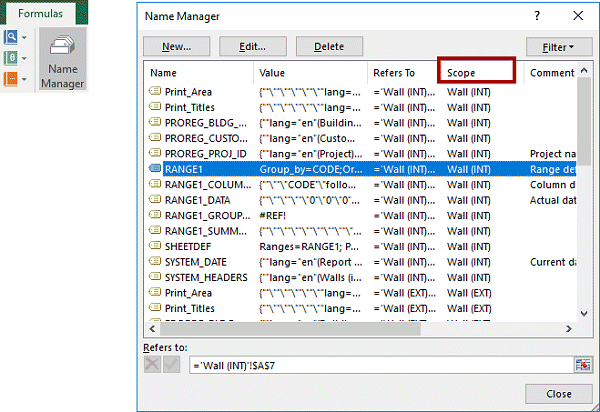Expand dropdown arrow beside blue lookup icon
This screenshot has height=412, width=600.
[x=23, y=38]
